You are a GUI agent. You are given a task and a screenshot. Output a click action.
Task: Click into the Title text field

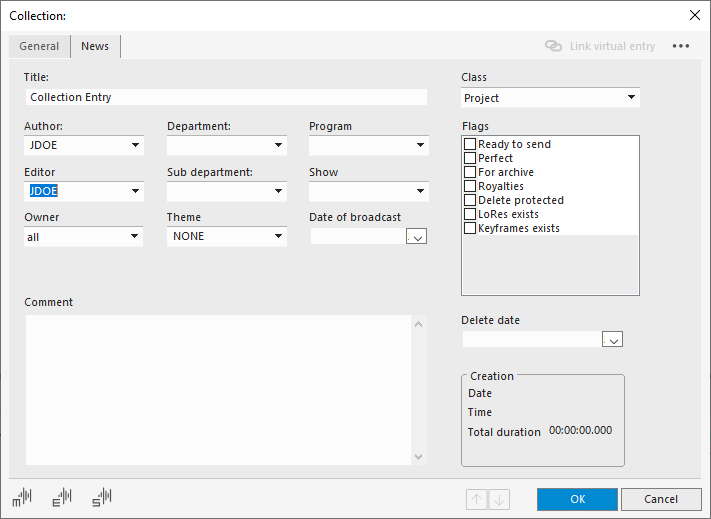(225, 98)
